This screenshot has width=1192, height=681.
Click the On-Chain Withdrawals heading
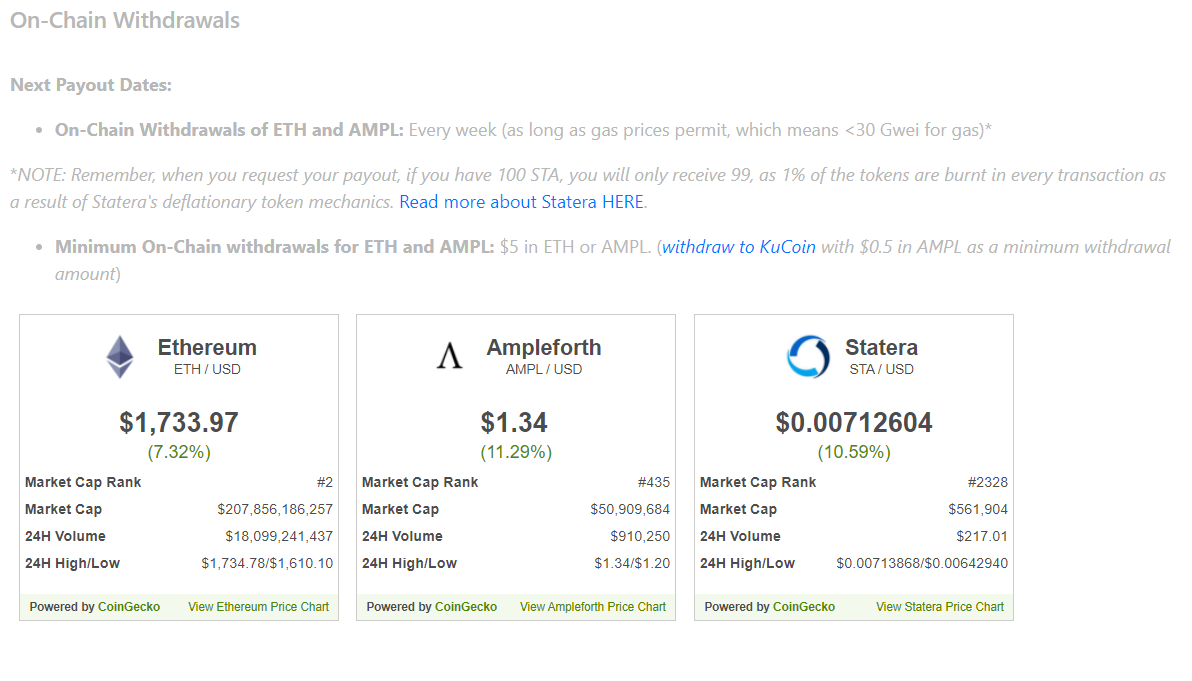point(125,21)
